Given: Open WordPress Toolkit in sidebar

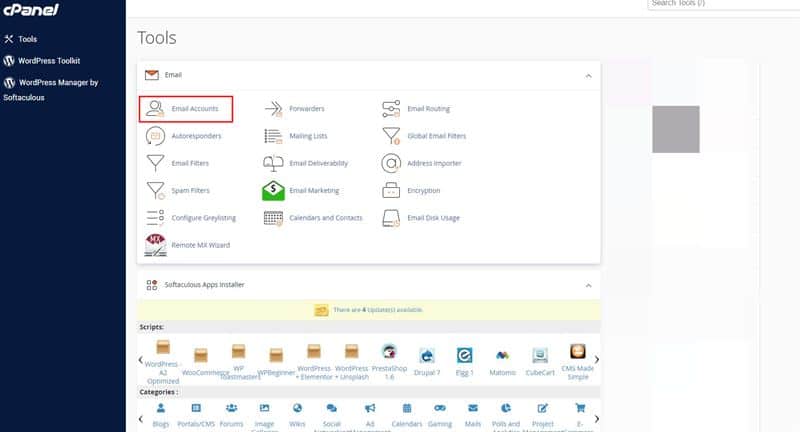Looking at the screenshot, I should point(42,61).
